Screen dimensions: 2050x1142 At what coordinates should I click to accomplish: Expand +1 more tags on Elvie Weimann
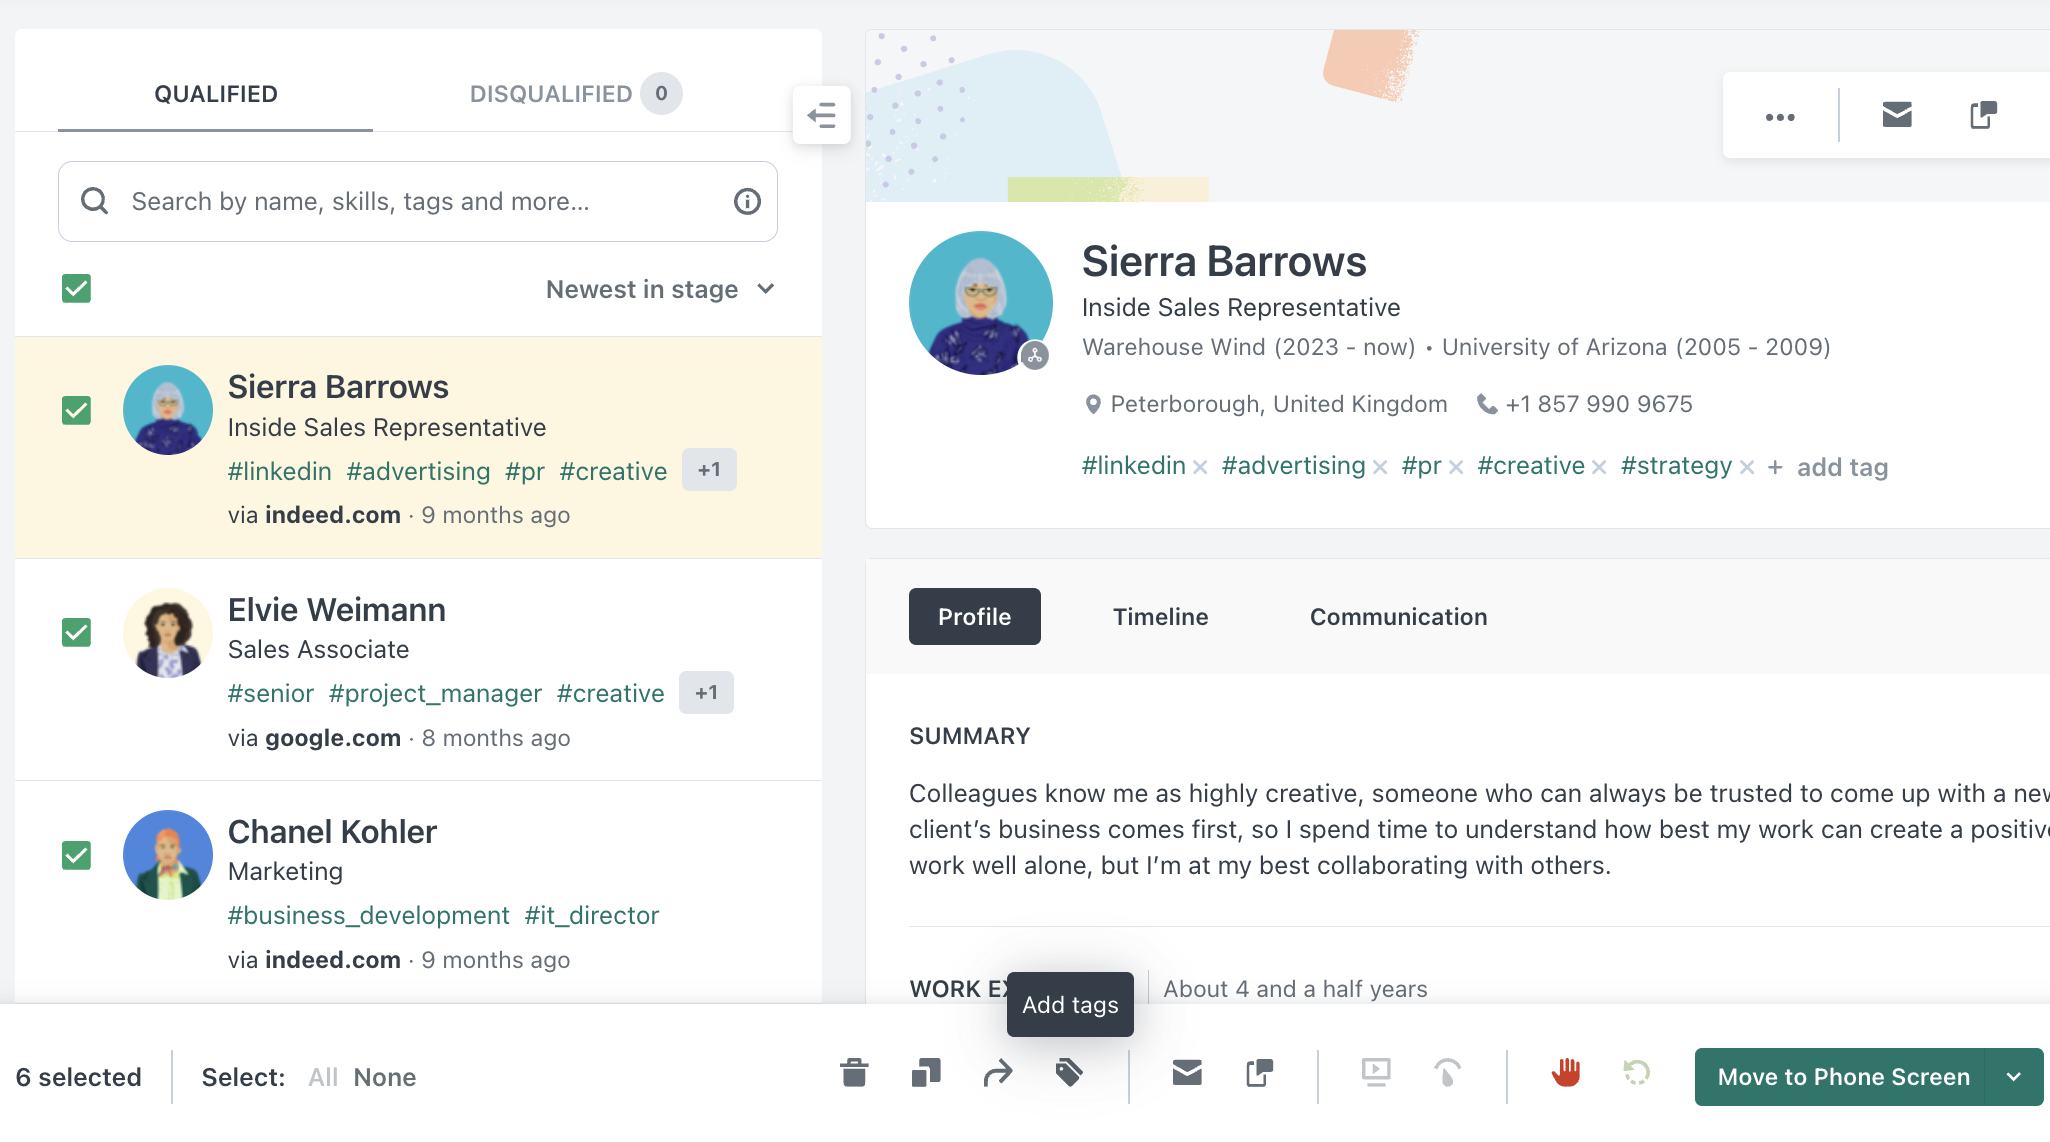[706, 693]
